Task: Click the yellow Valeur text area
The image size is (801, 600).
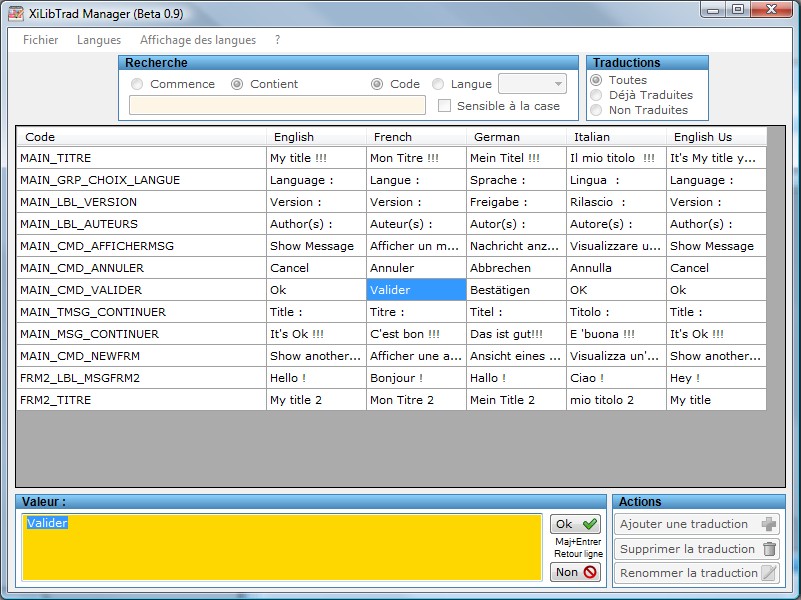Action: tap(282, 547)
